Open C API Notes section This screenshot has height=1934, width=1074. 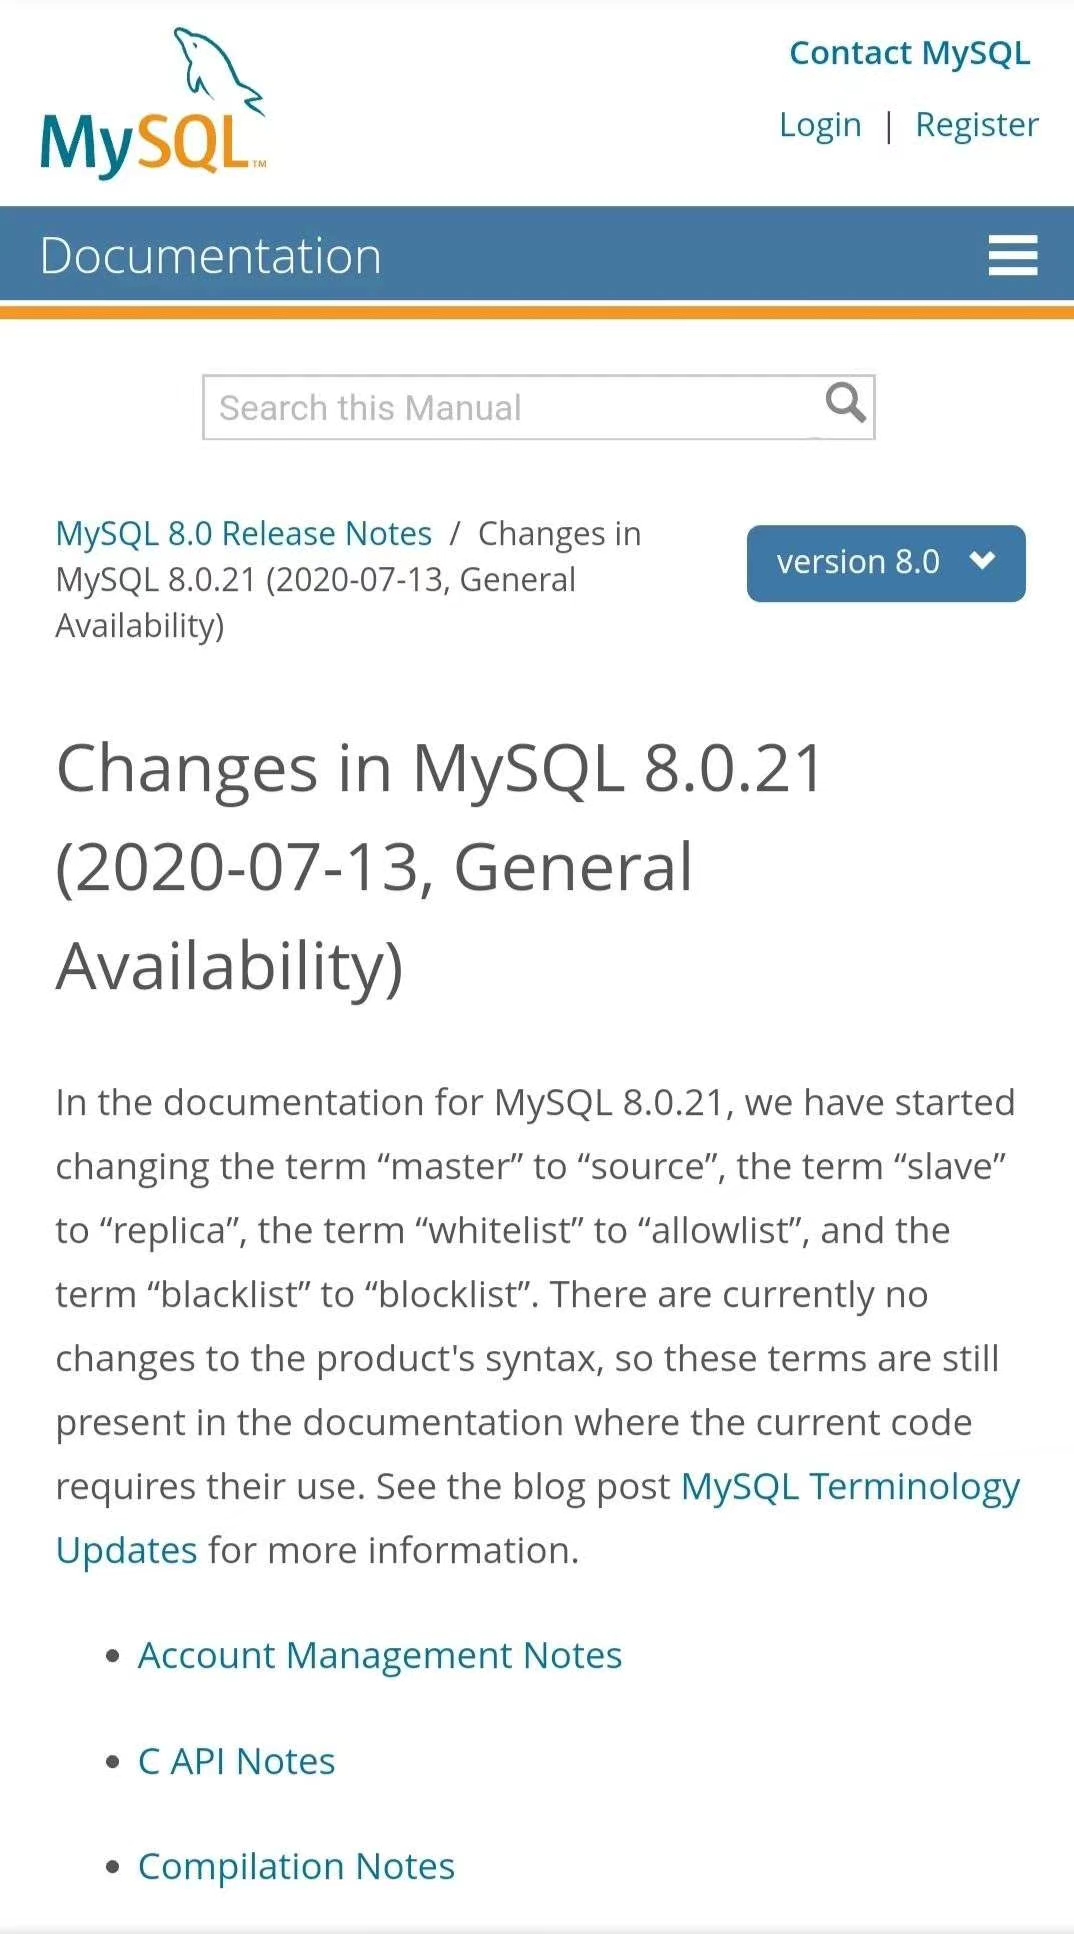pos(237,1760)
